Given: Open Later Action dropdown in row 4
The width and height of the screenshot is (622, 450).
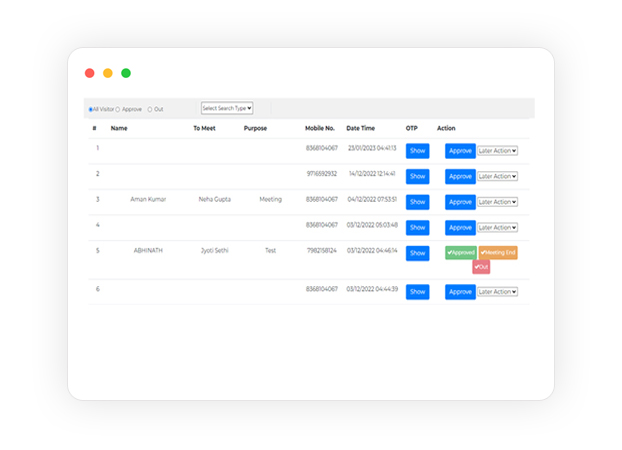Looking at the screenshot, I should [x=497, y=227].
